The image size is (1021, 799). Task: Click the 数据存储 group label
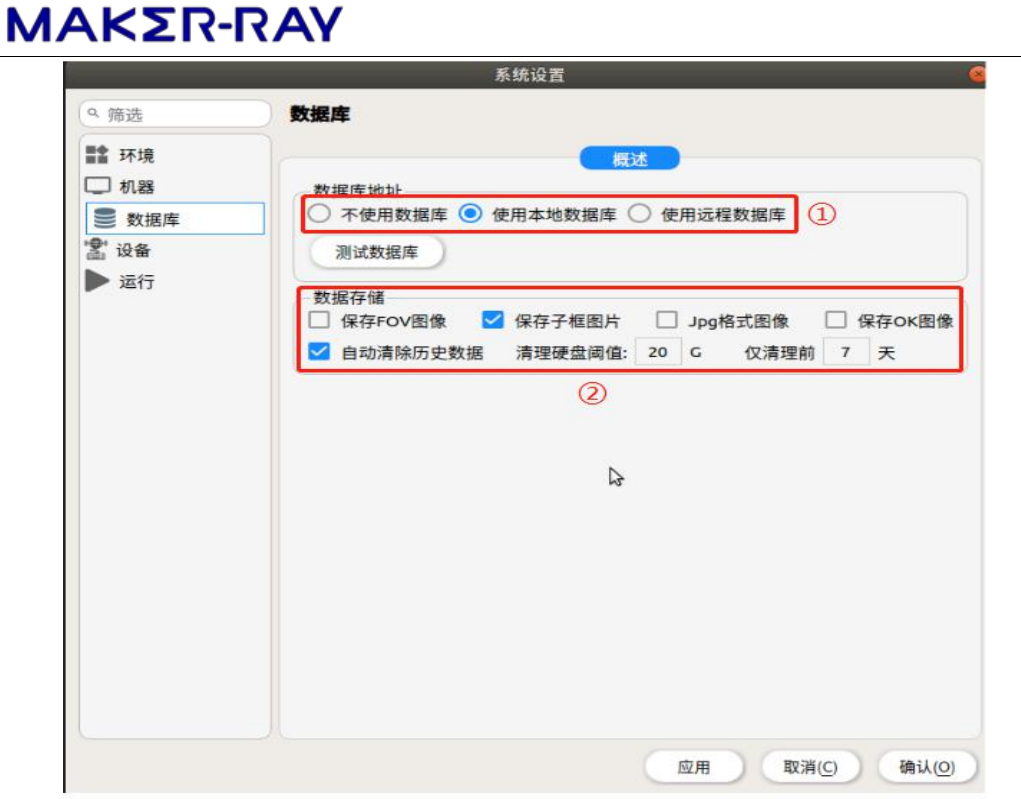coord(349,298)
